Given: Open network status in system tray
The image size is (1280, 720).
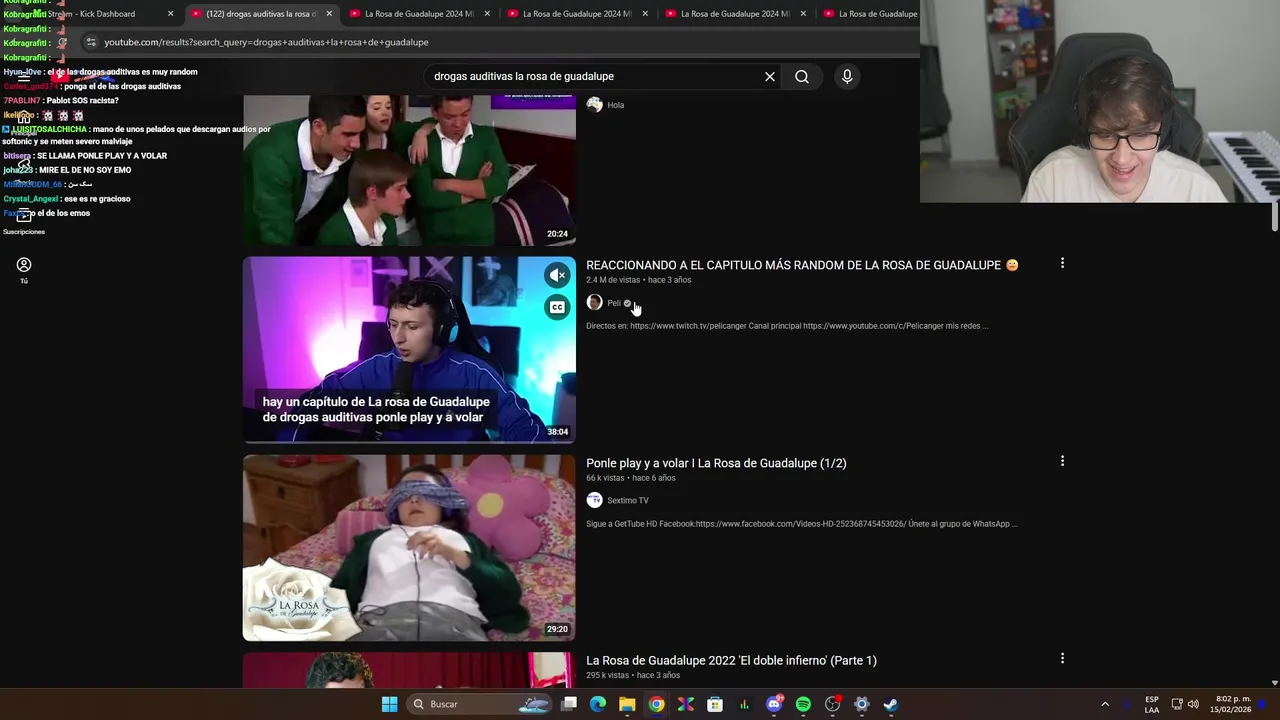Looking at the screenshot, I should tap(1177, 704).
